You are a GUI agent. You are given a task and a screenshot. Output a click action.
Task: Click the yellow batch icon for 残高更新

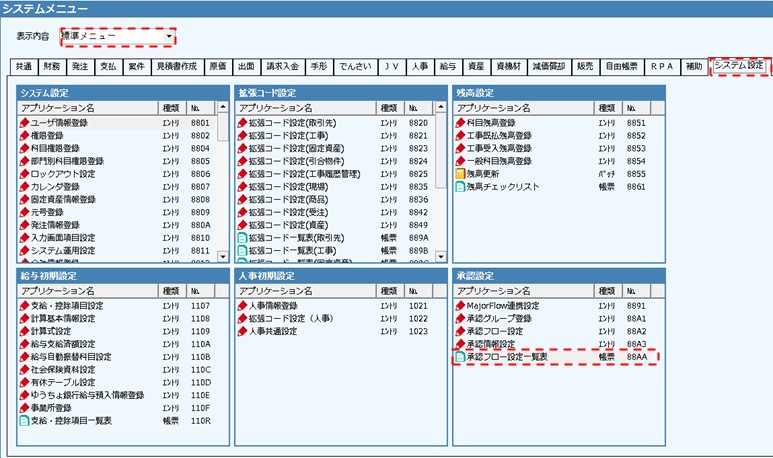[460, 173]
